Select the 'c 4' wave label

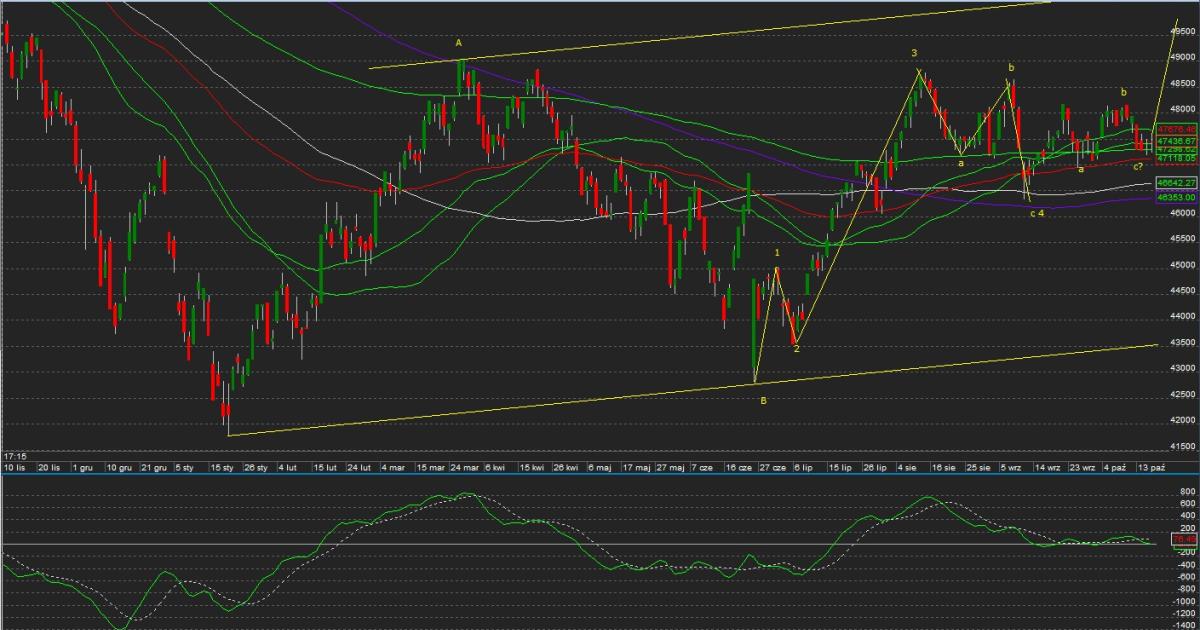1037,213
